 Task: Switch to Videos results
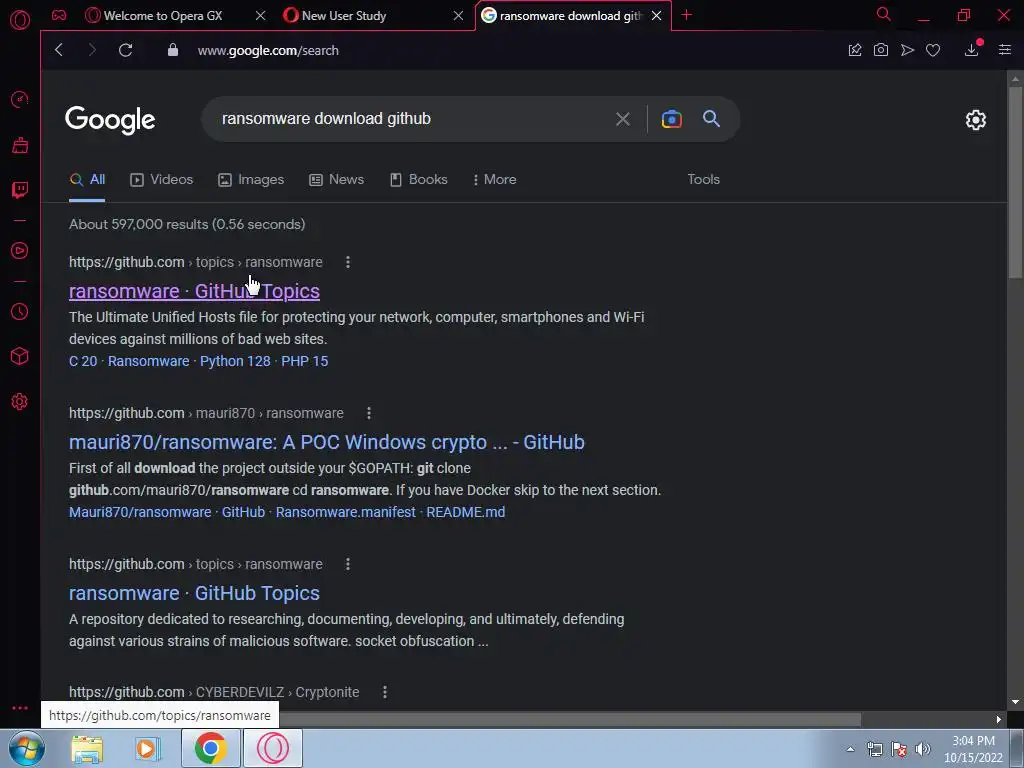pyautogui.click(x=162, y=180)
